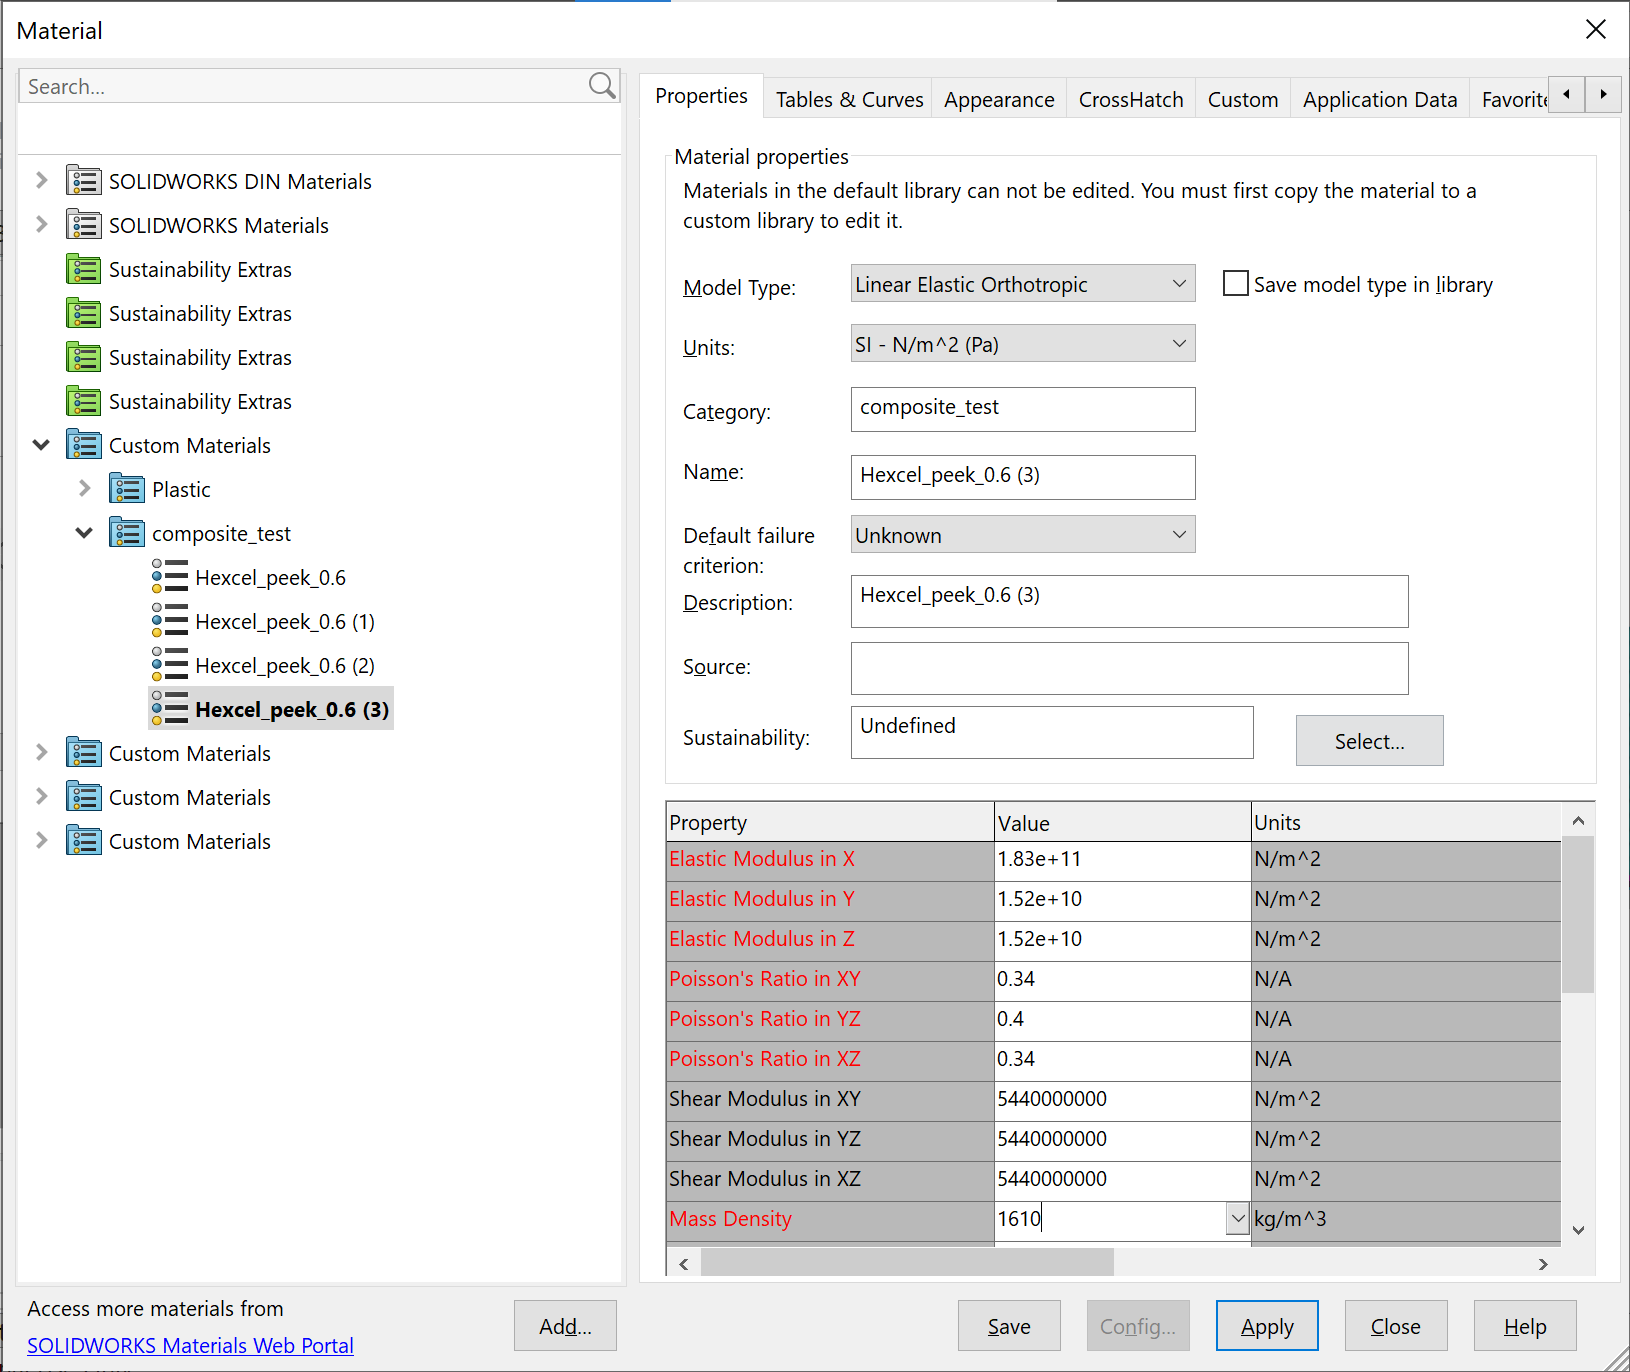Select Poisson's Ratio in YZ value 0.4

(x=1122, y=1020)
